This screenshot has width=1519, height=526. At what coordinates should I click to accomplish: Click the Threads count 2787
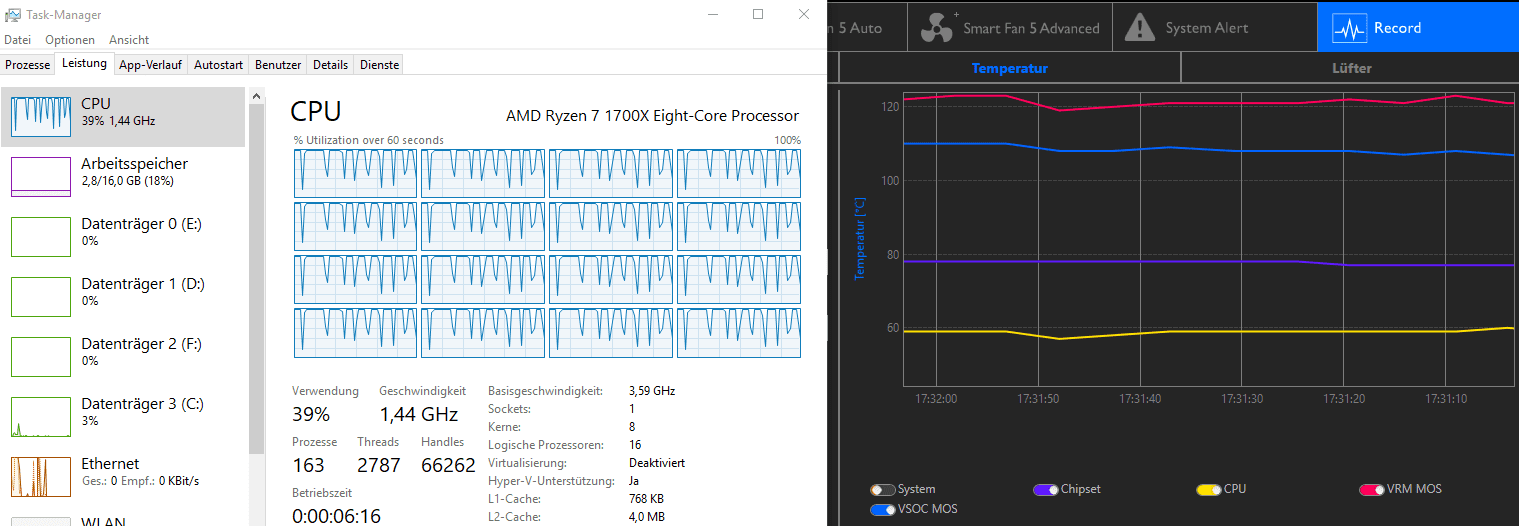click(379, 465)
